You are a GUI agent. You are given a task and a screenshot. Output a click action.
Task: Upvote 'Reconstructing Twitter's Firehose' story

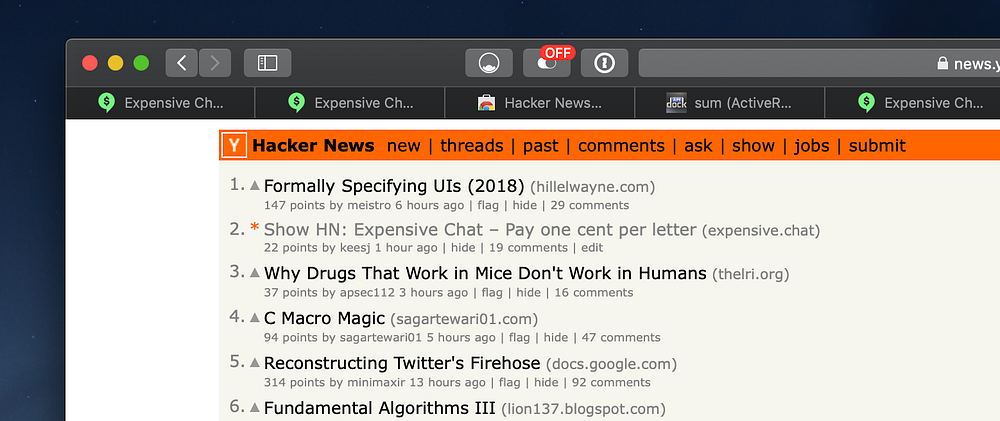[x=254, y=362]
